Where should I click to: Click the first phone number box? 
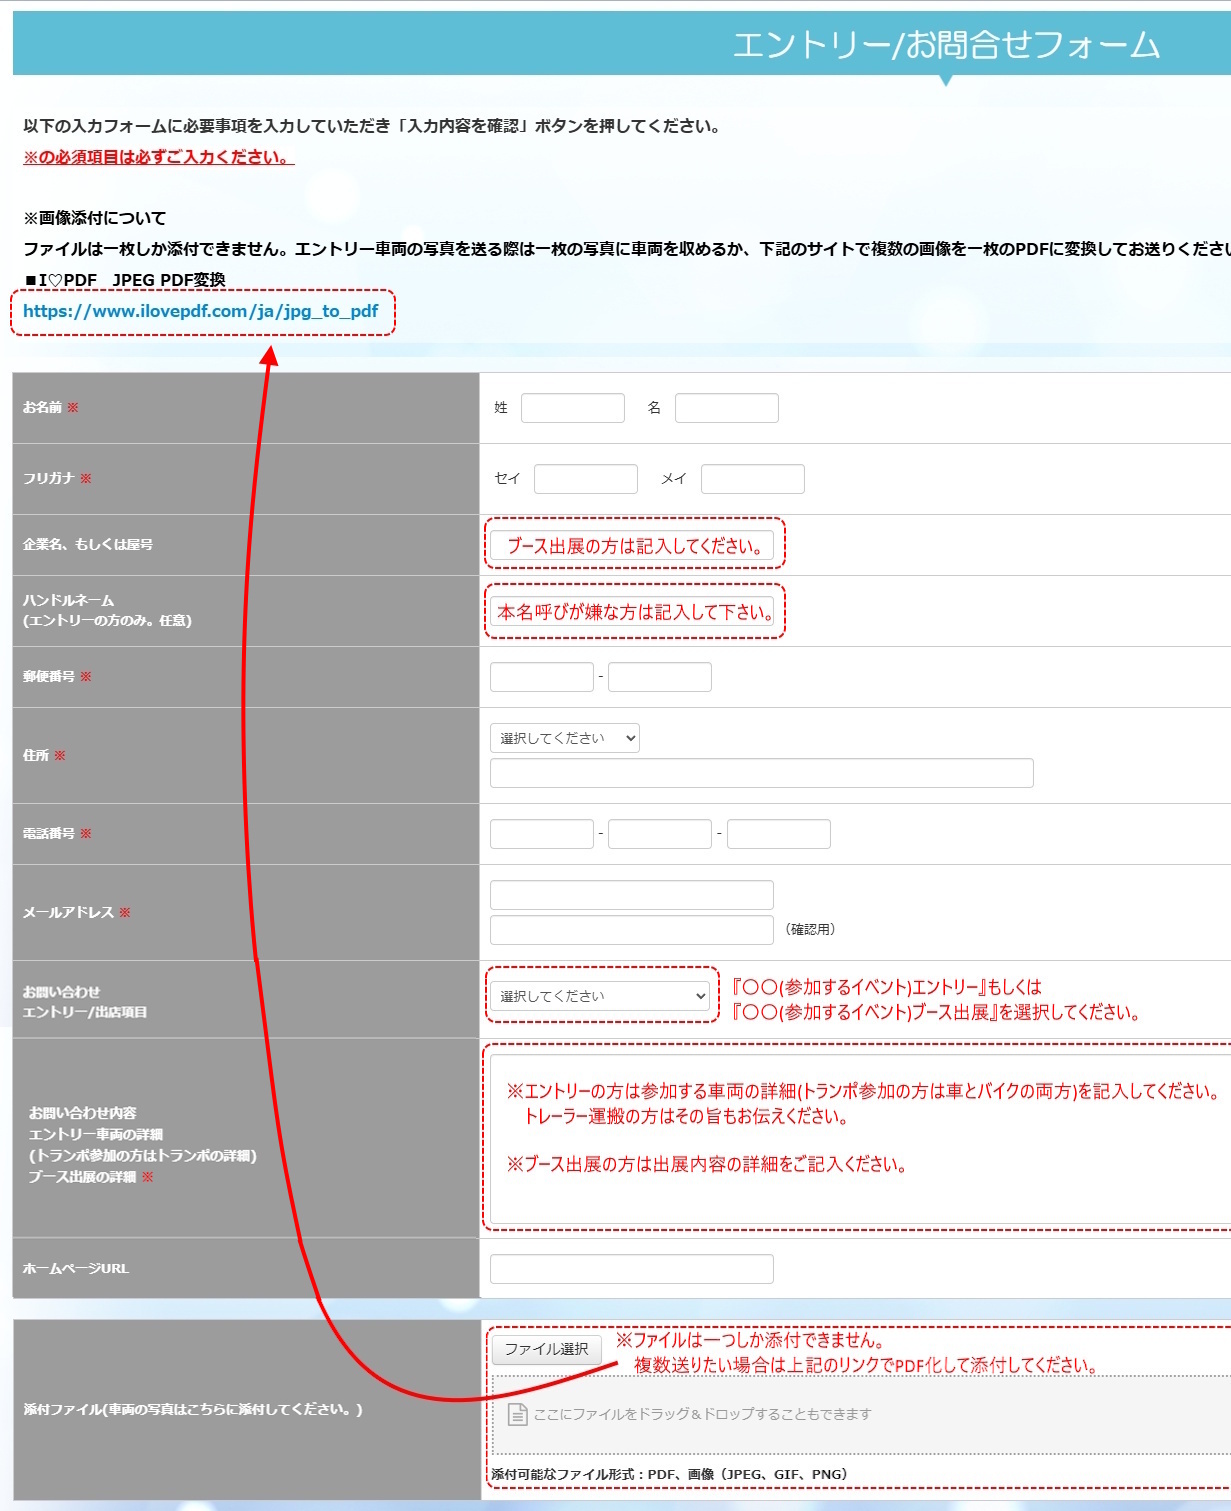pyautogui.click(x=541, y=834)
